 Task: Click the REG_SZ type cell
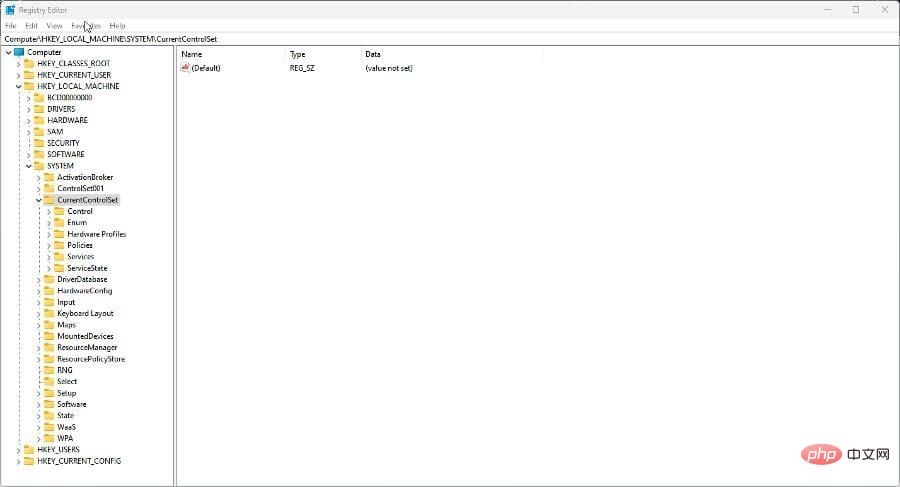coord(302,68)
